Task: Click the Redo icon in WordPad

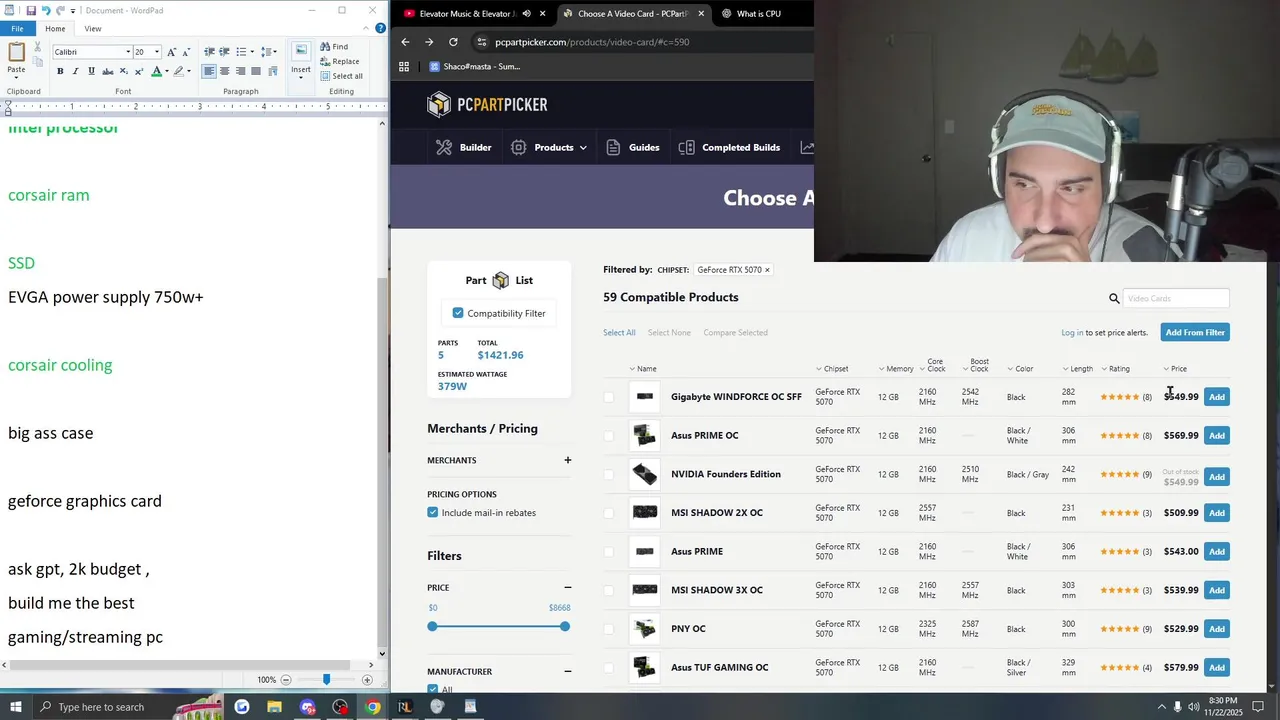Action: point(60,10)
